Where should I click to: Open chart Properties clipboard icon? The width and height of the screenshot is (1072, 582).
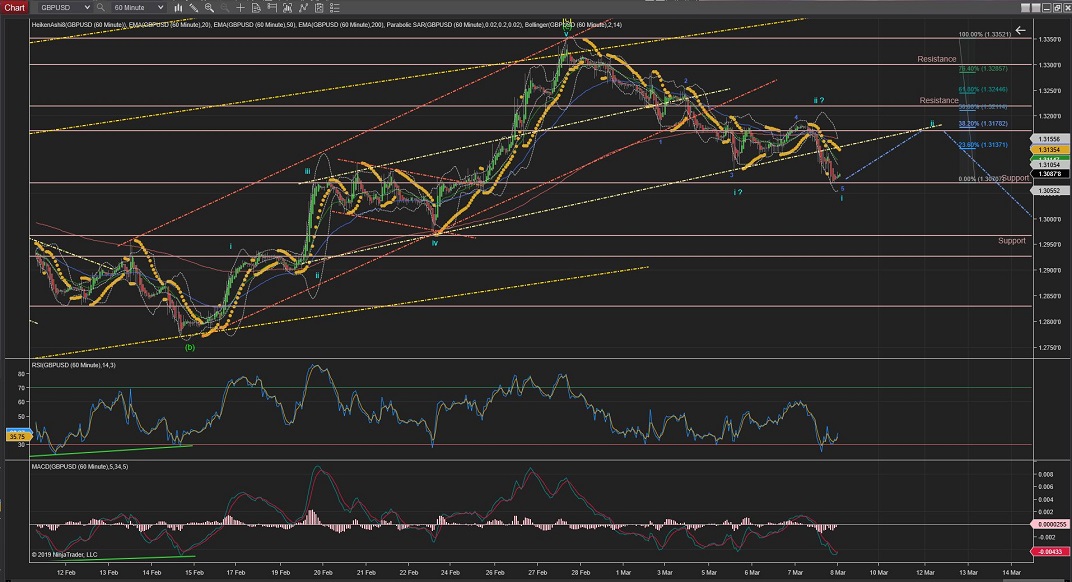[x=319, y=7]
